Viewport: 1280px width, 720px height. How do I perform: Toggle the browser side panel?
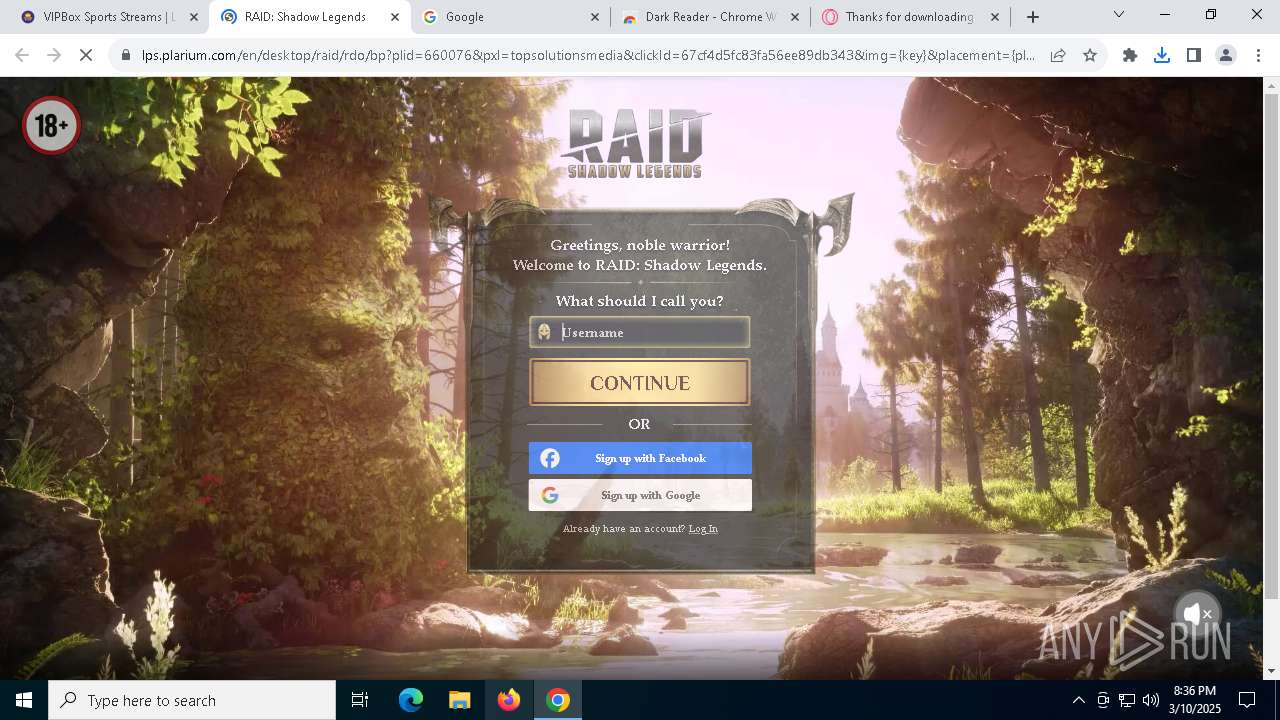[x=1194, y=55]
